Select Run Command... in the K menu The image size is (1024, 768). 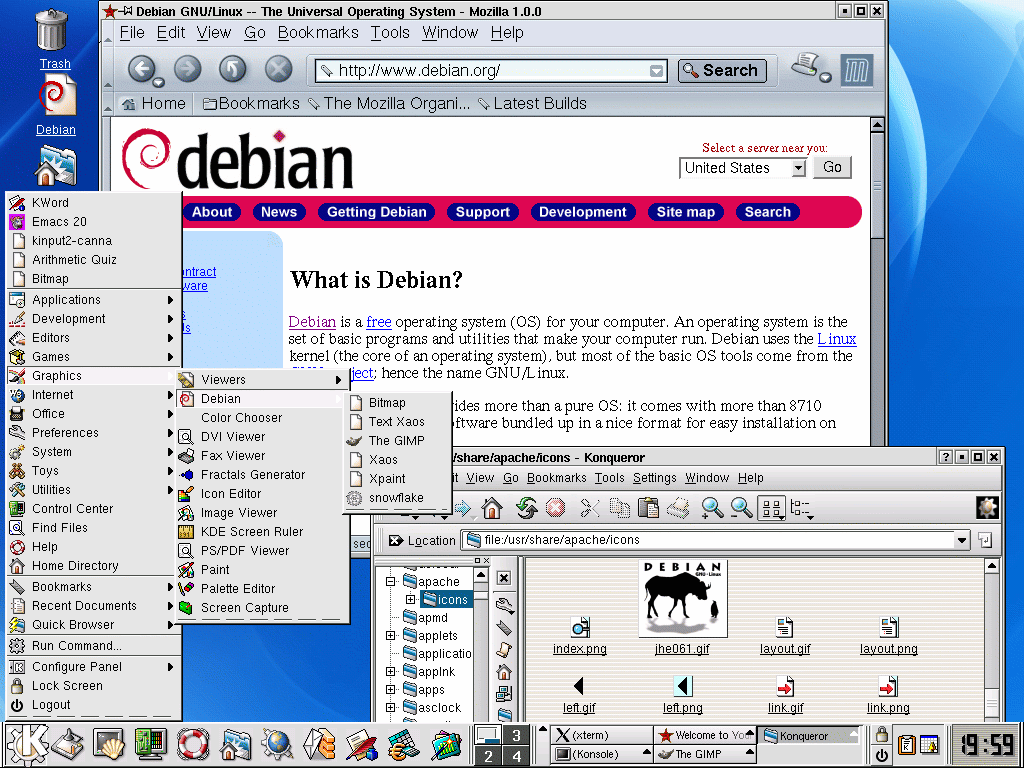point(93,646)
